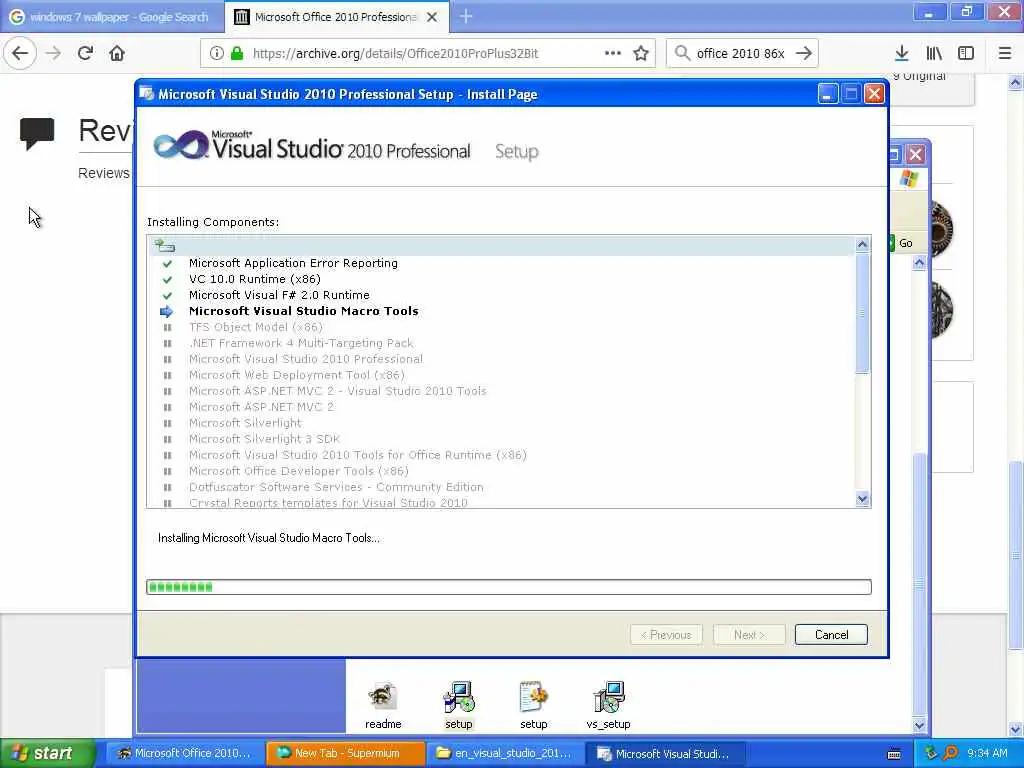Screen dimensions: 1024x768
Task: Select Microsoft Silverlight 3 SDK row
Action: pos(264,439)
